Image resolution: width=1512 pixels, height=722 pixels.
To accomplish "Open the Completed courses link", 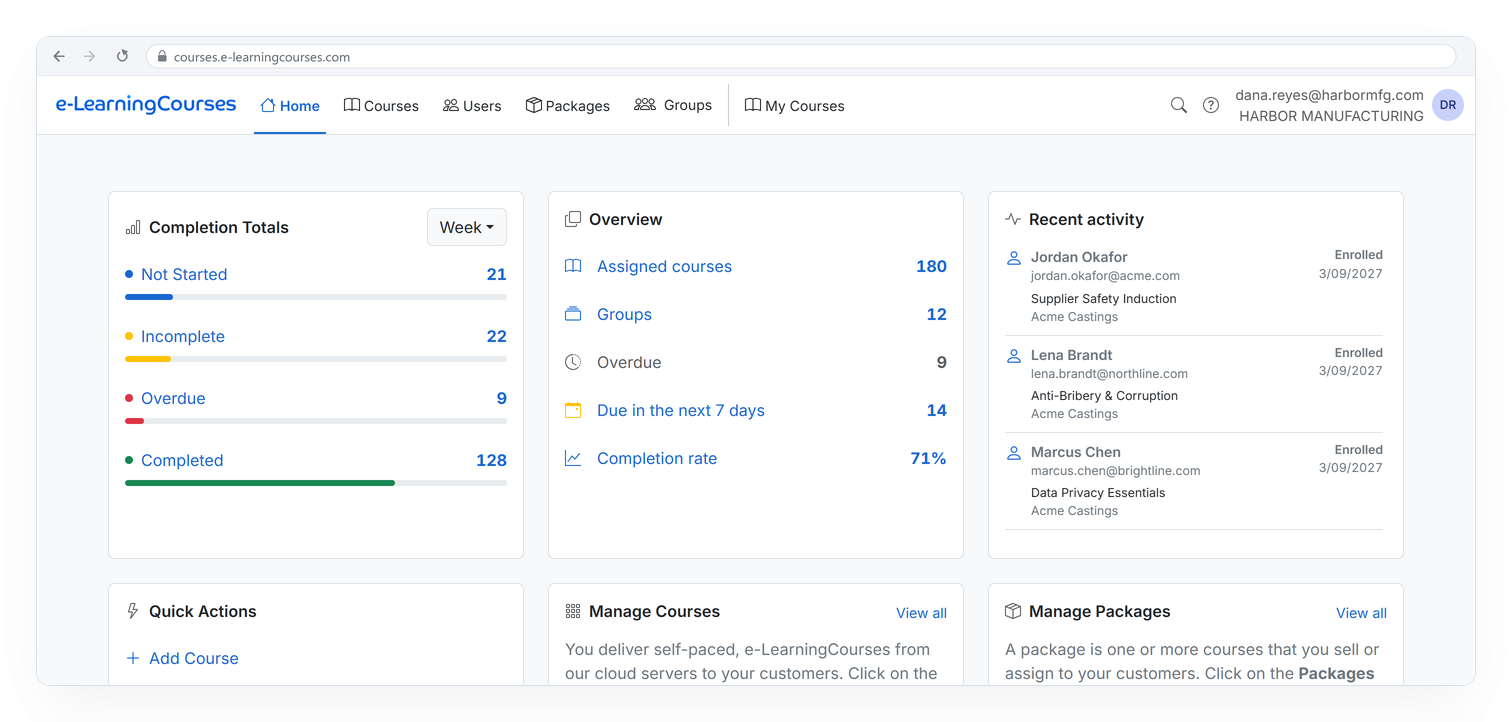I will coord(182,460).
